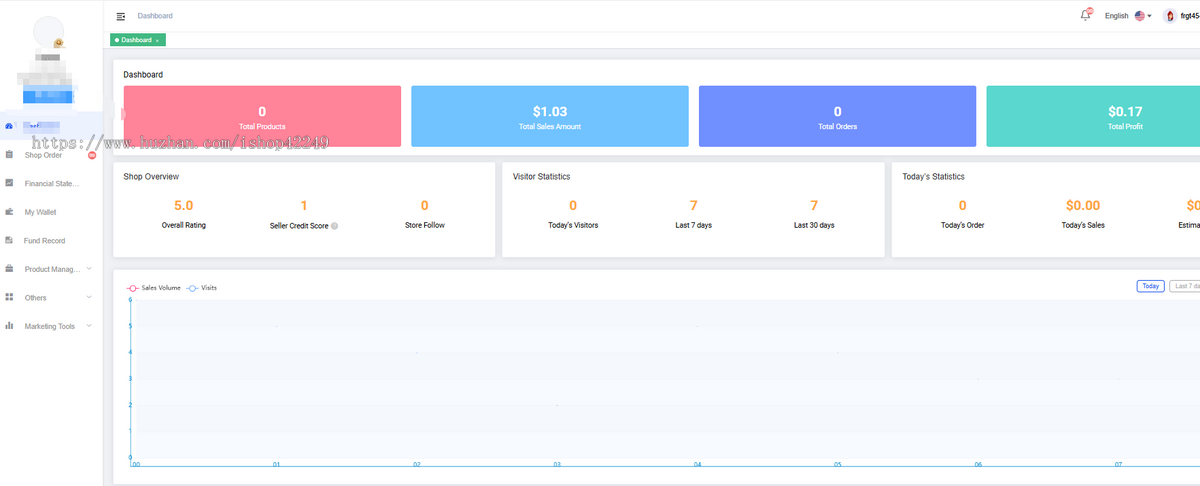The image size is (1200, 486).
Task: Click the profile avatar at sidebar top
Action: [x=49, y=34]
